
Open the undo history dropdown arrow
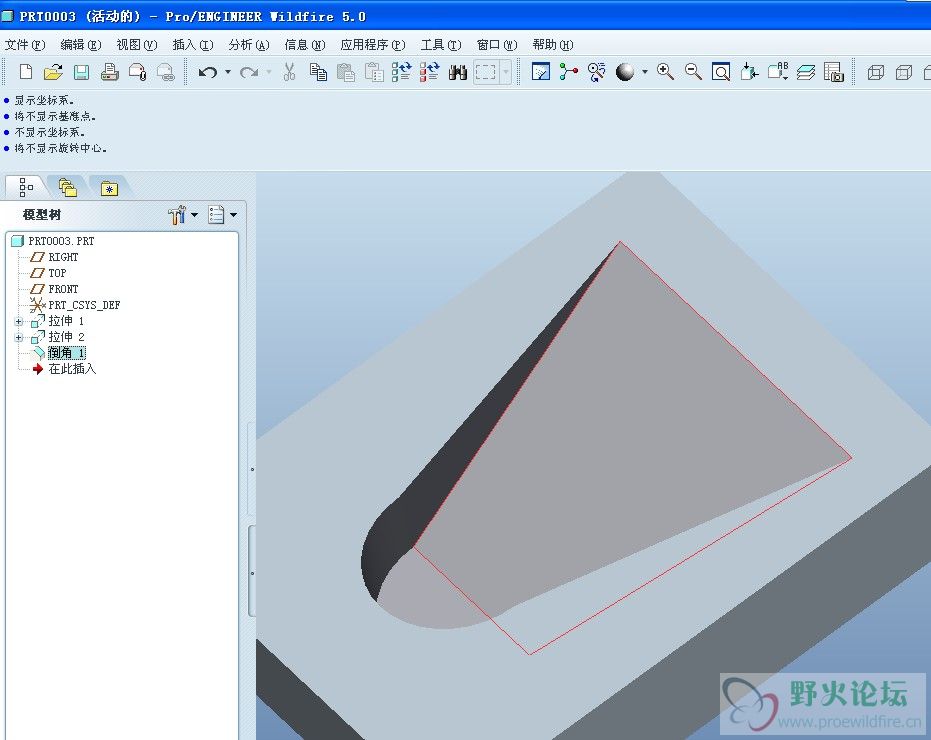tap(228, 72)
